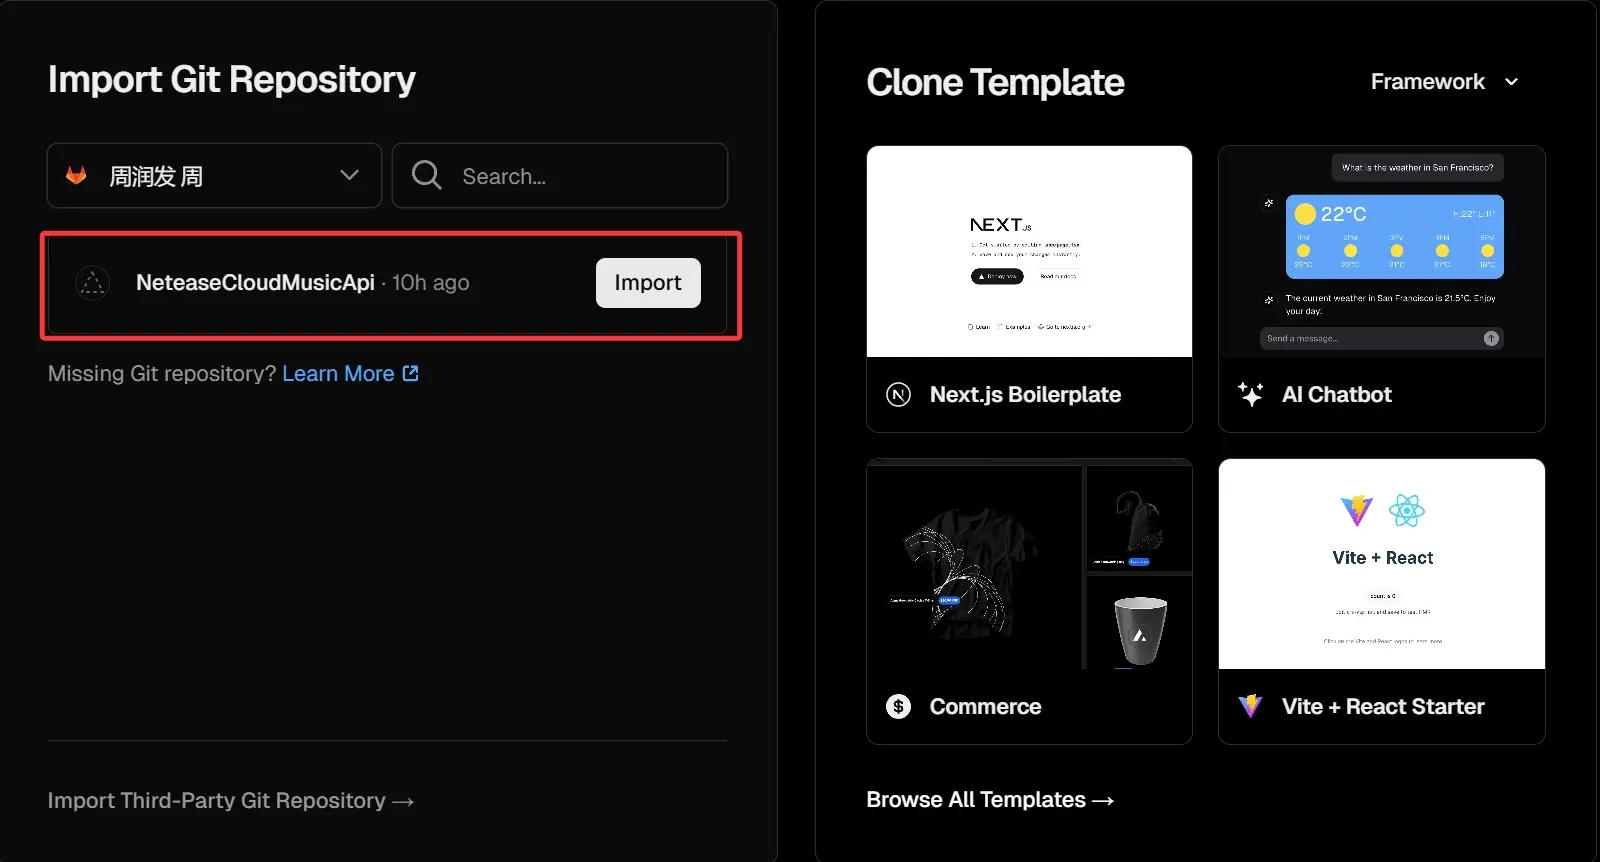Screen dimensions: 1600x862
Task: Click Import Third-Party Git Repository
Action: point(230,800)
